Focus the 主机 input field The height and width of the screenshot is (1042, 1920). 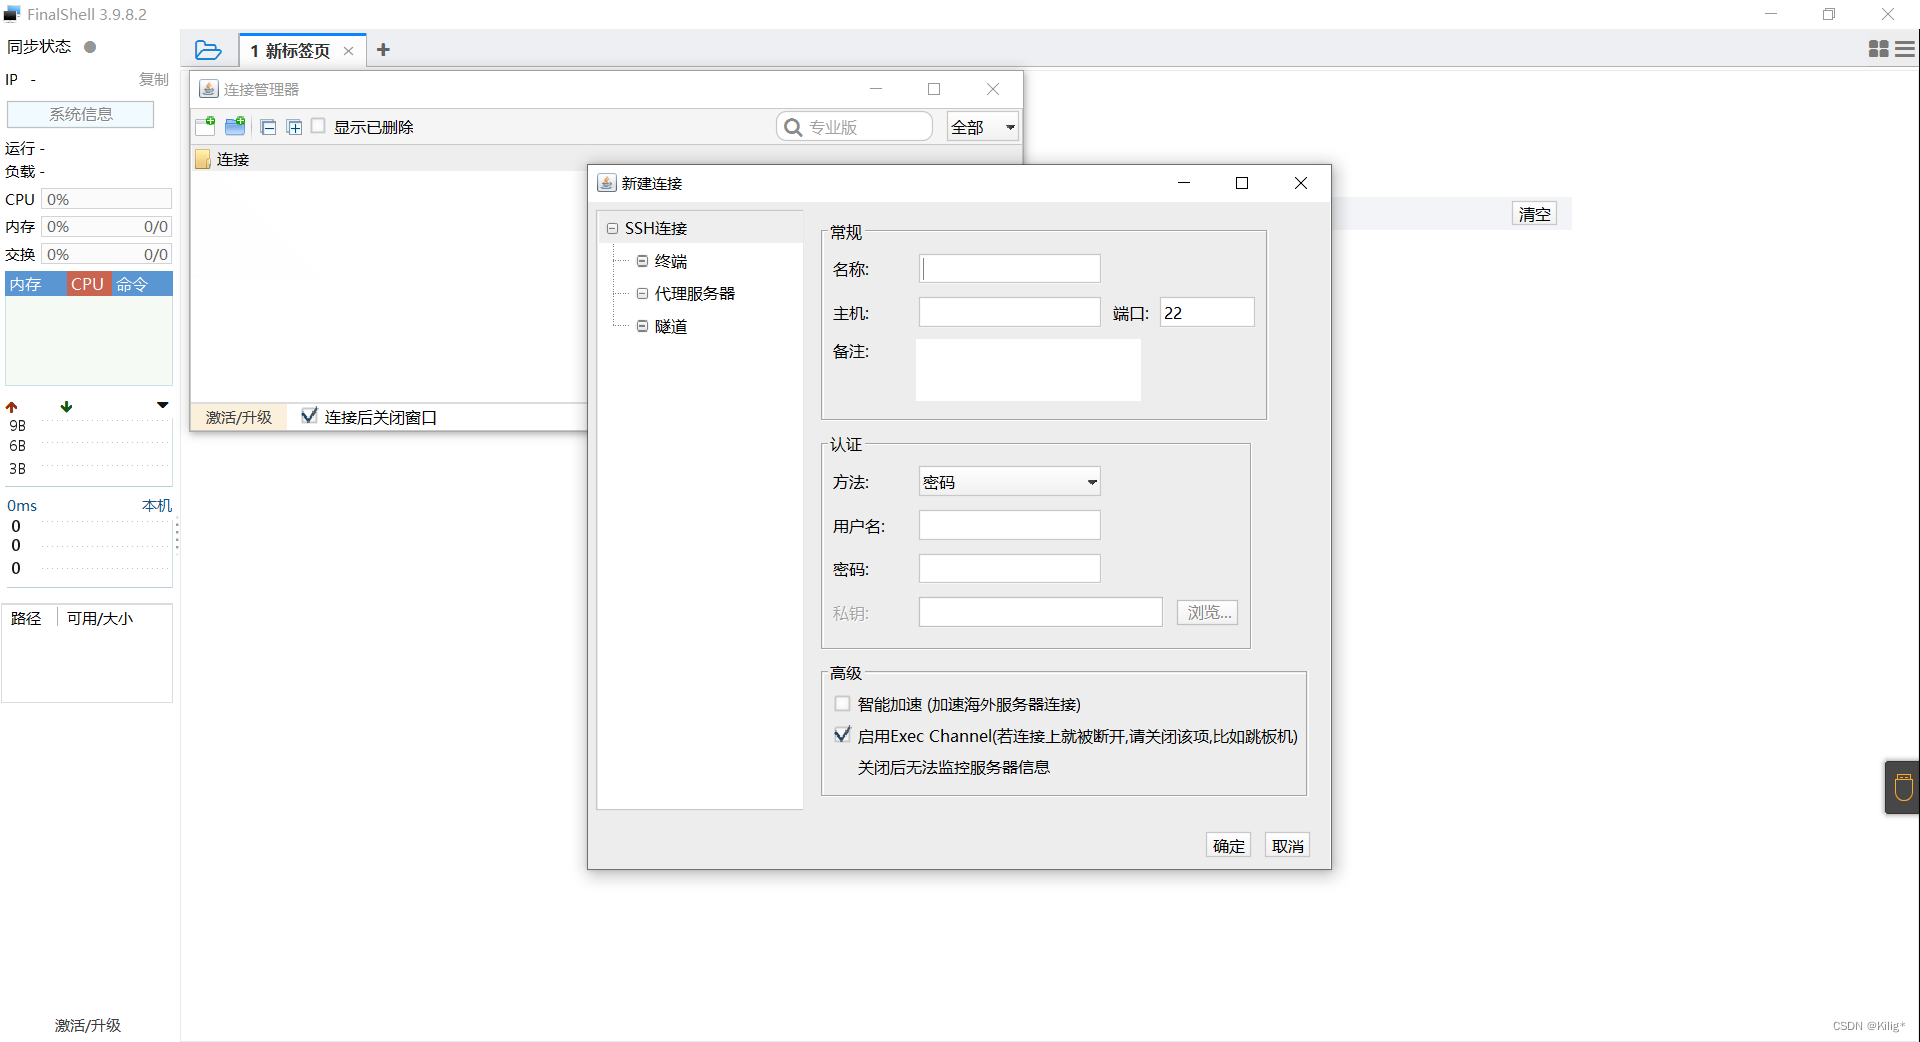(x=1010, y=312)
